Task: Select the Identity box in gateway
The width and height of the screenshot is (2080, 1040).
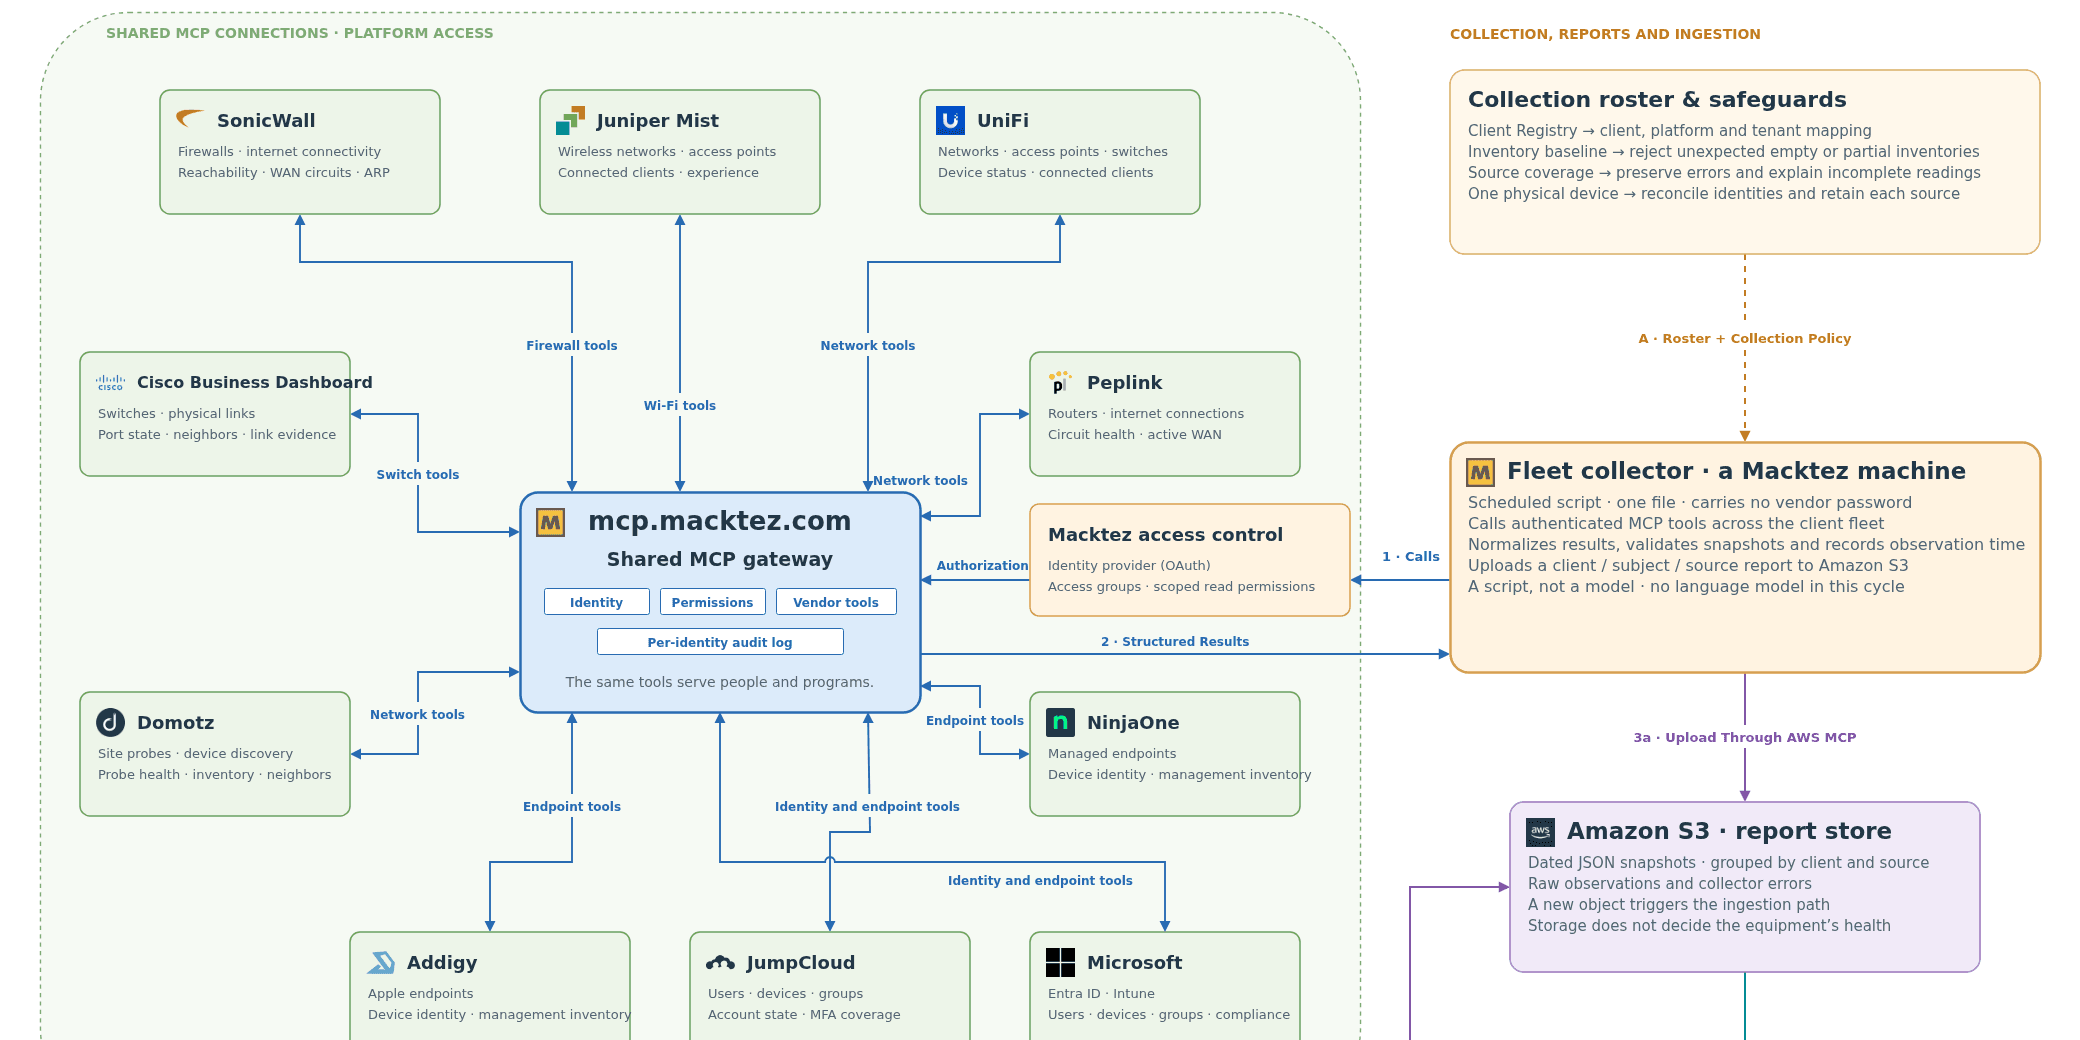Action: pyautogui.click(x=597, y=602)
